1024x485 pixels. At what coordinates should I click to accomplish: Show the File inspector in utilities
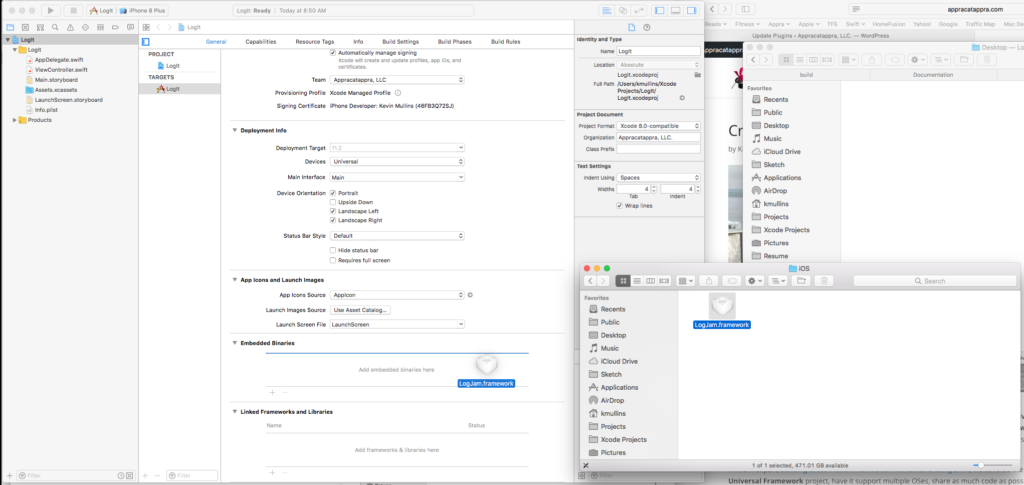[632, 27]
